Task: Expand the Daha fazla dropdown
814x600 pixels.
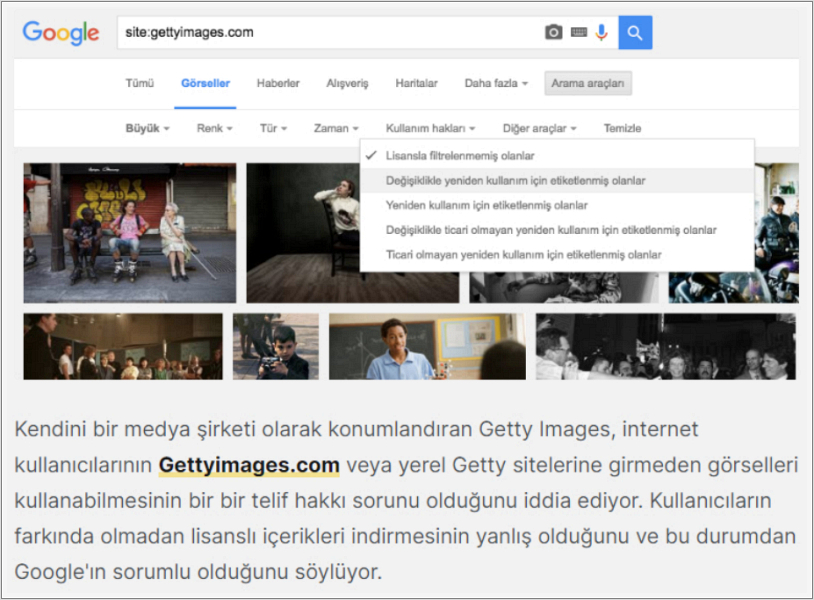Action: 496,83
